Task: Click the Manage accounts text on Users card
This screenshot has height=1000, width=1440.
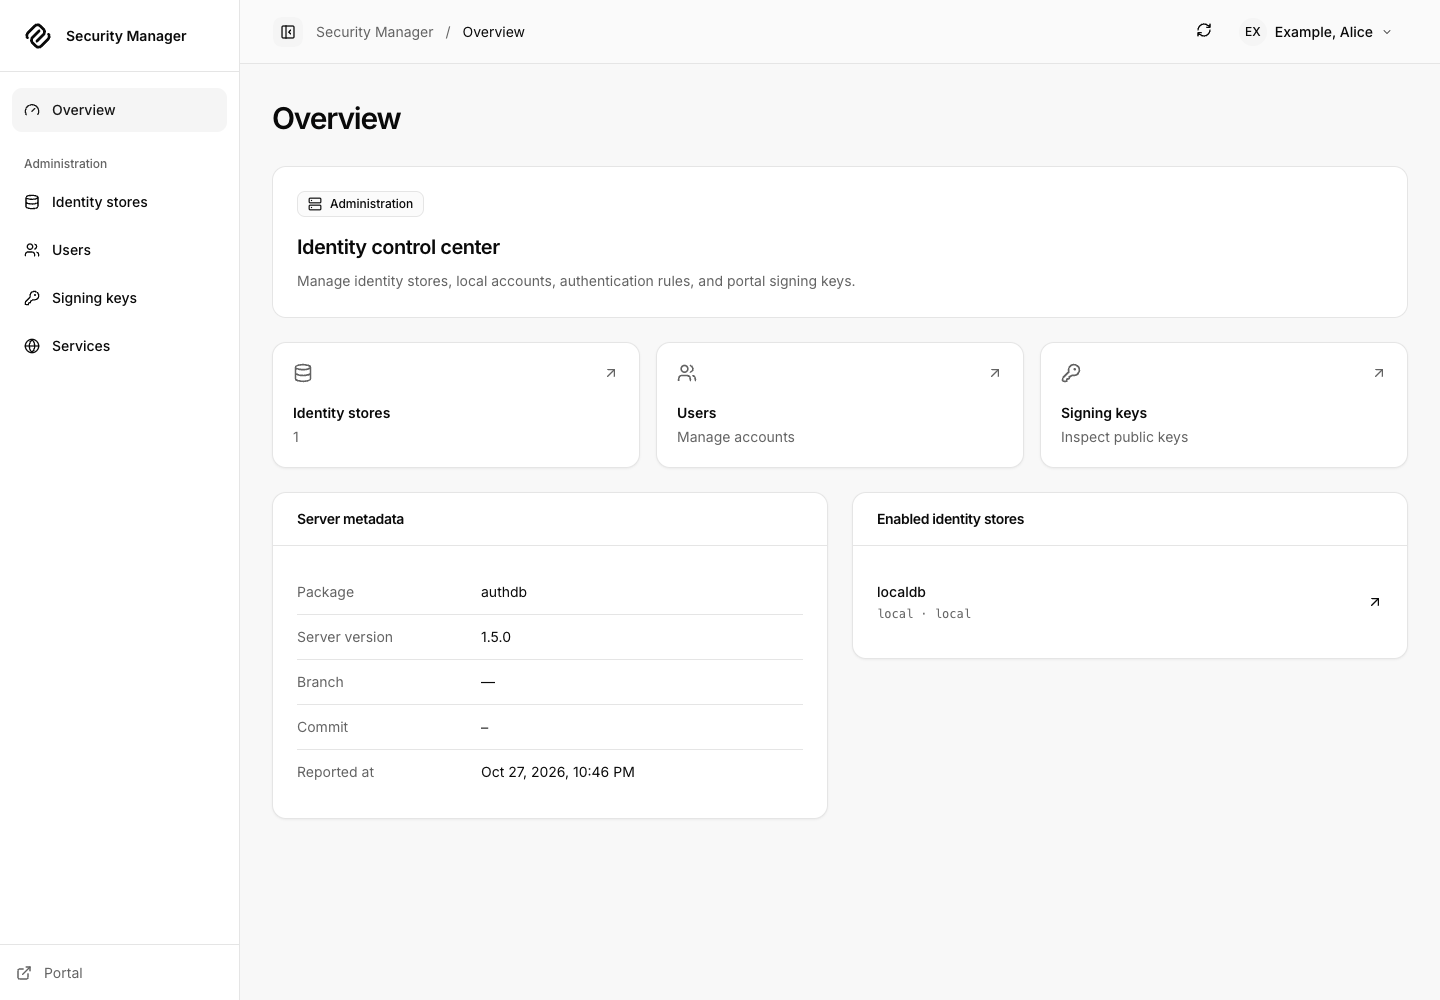Action: click(x=736, y=437)
